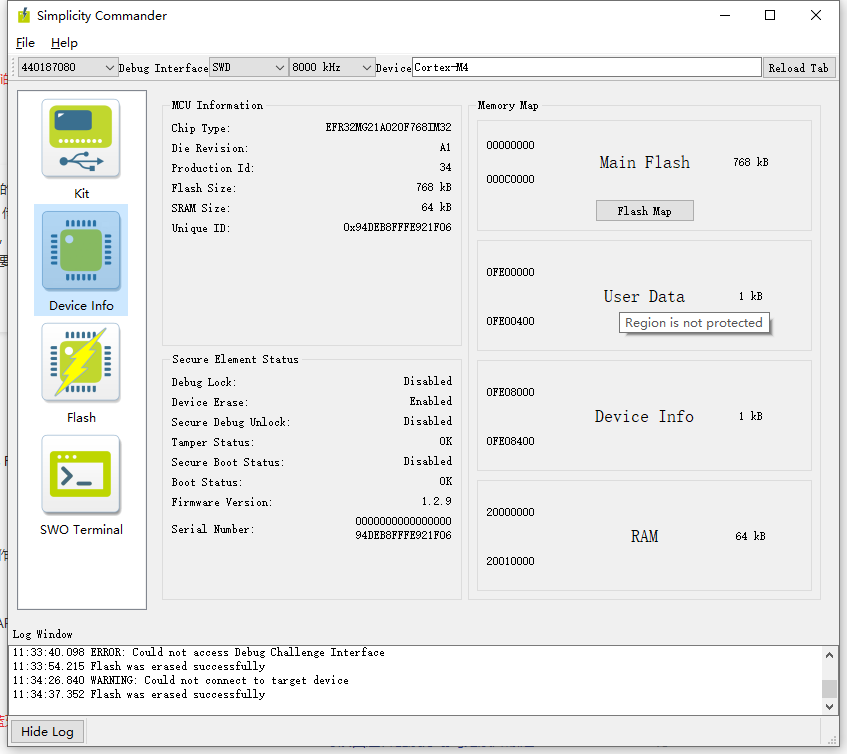The height and width of the screenshot is (754, 847).
Task: Select the Flash programming icon
Action: (x=80, y=363)
